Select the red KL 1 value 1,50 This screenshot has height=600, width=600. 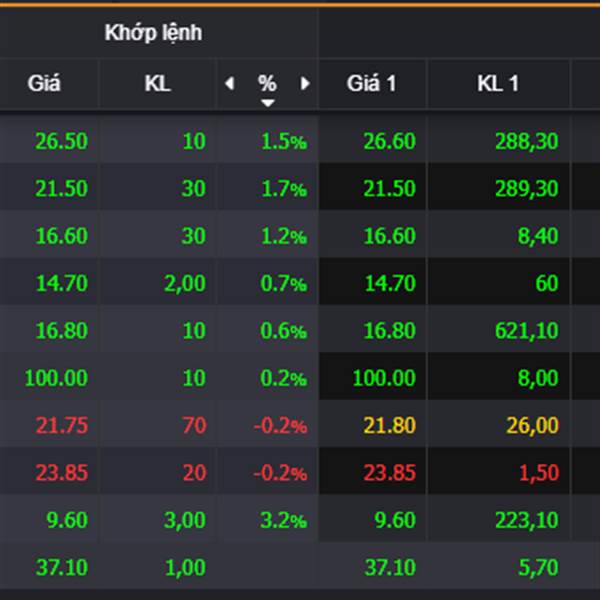[x=538, y=472]
